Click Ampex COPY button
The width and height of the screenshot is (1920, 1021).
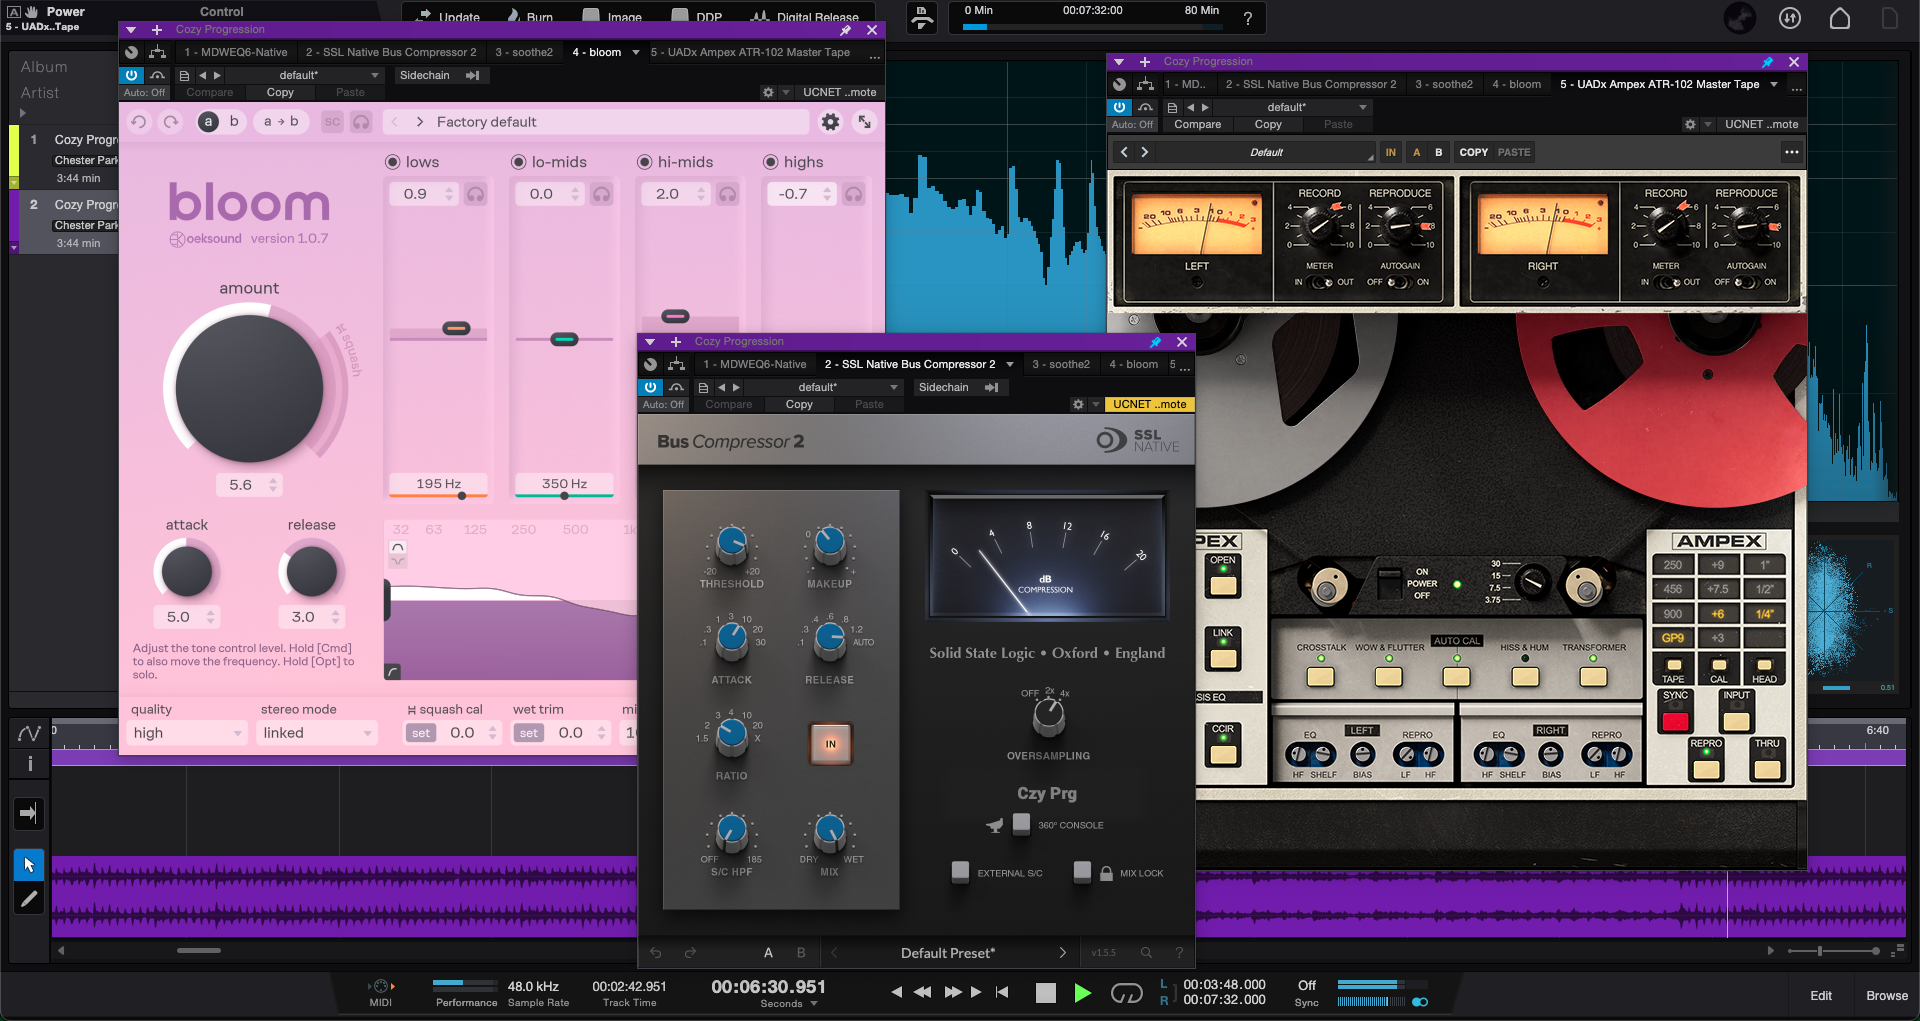pyautogui.click(x=1473, y=153)
